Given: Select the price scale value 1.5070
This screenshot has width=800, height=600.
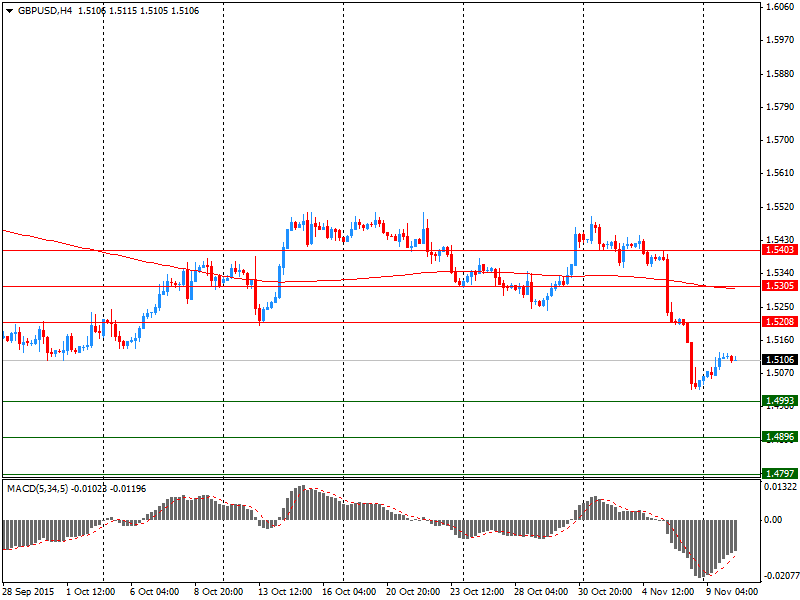Looking at the screenshot, I should pos(781,373).
